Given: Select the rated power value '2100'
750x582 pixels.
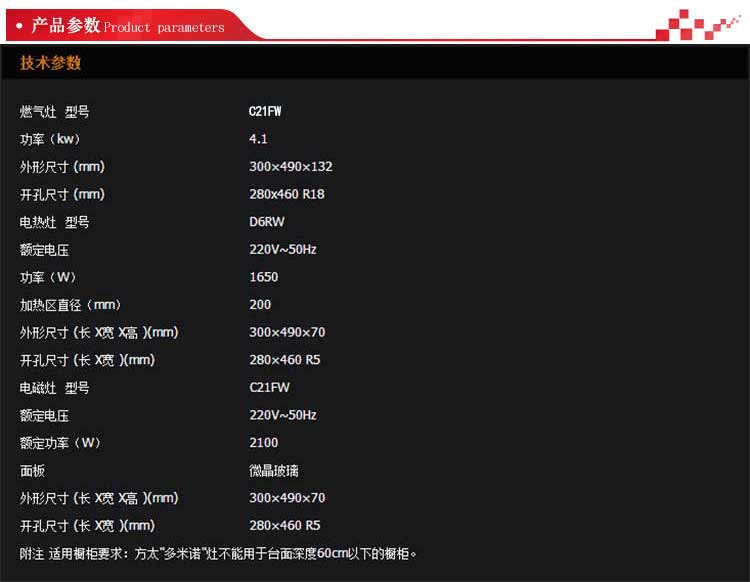Looking at the screenshot, I should [x=263, y=443].
